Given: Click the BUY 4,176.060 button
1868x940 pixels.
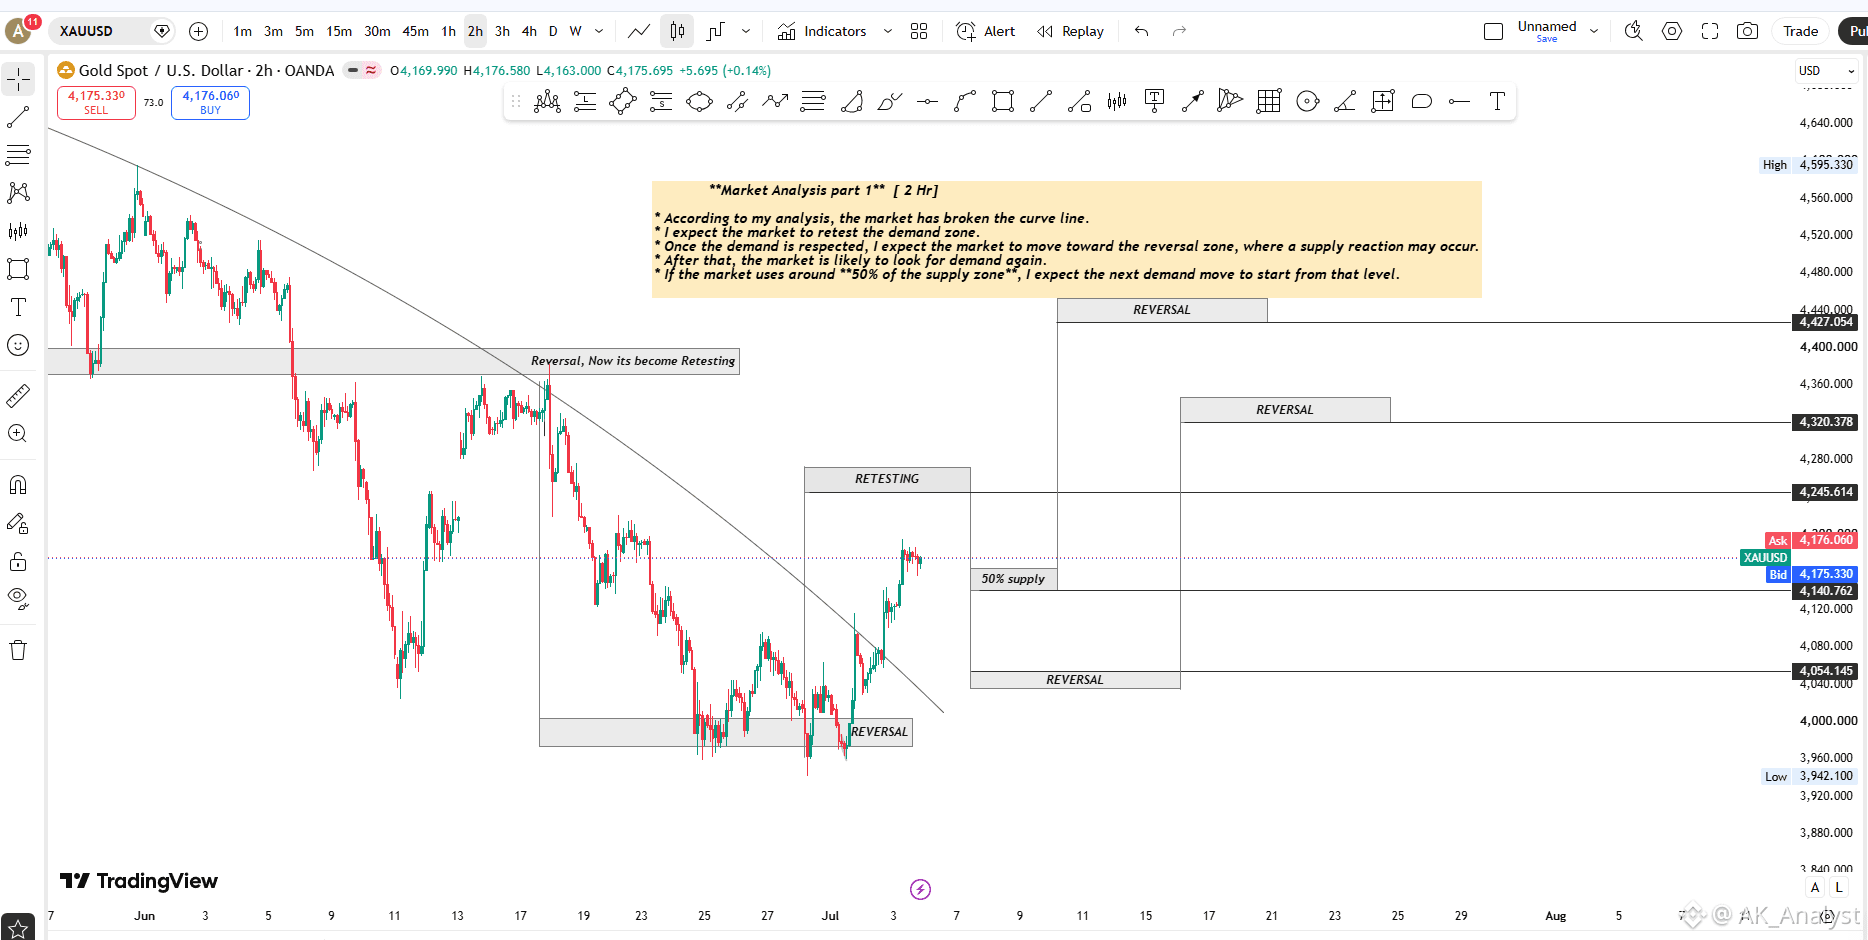Looking at the screenshot, I should pyautogui.click(x=210, y=102).
